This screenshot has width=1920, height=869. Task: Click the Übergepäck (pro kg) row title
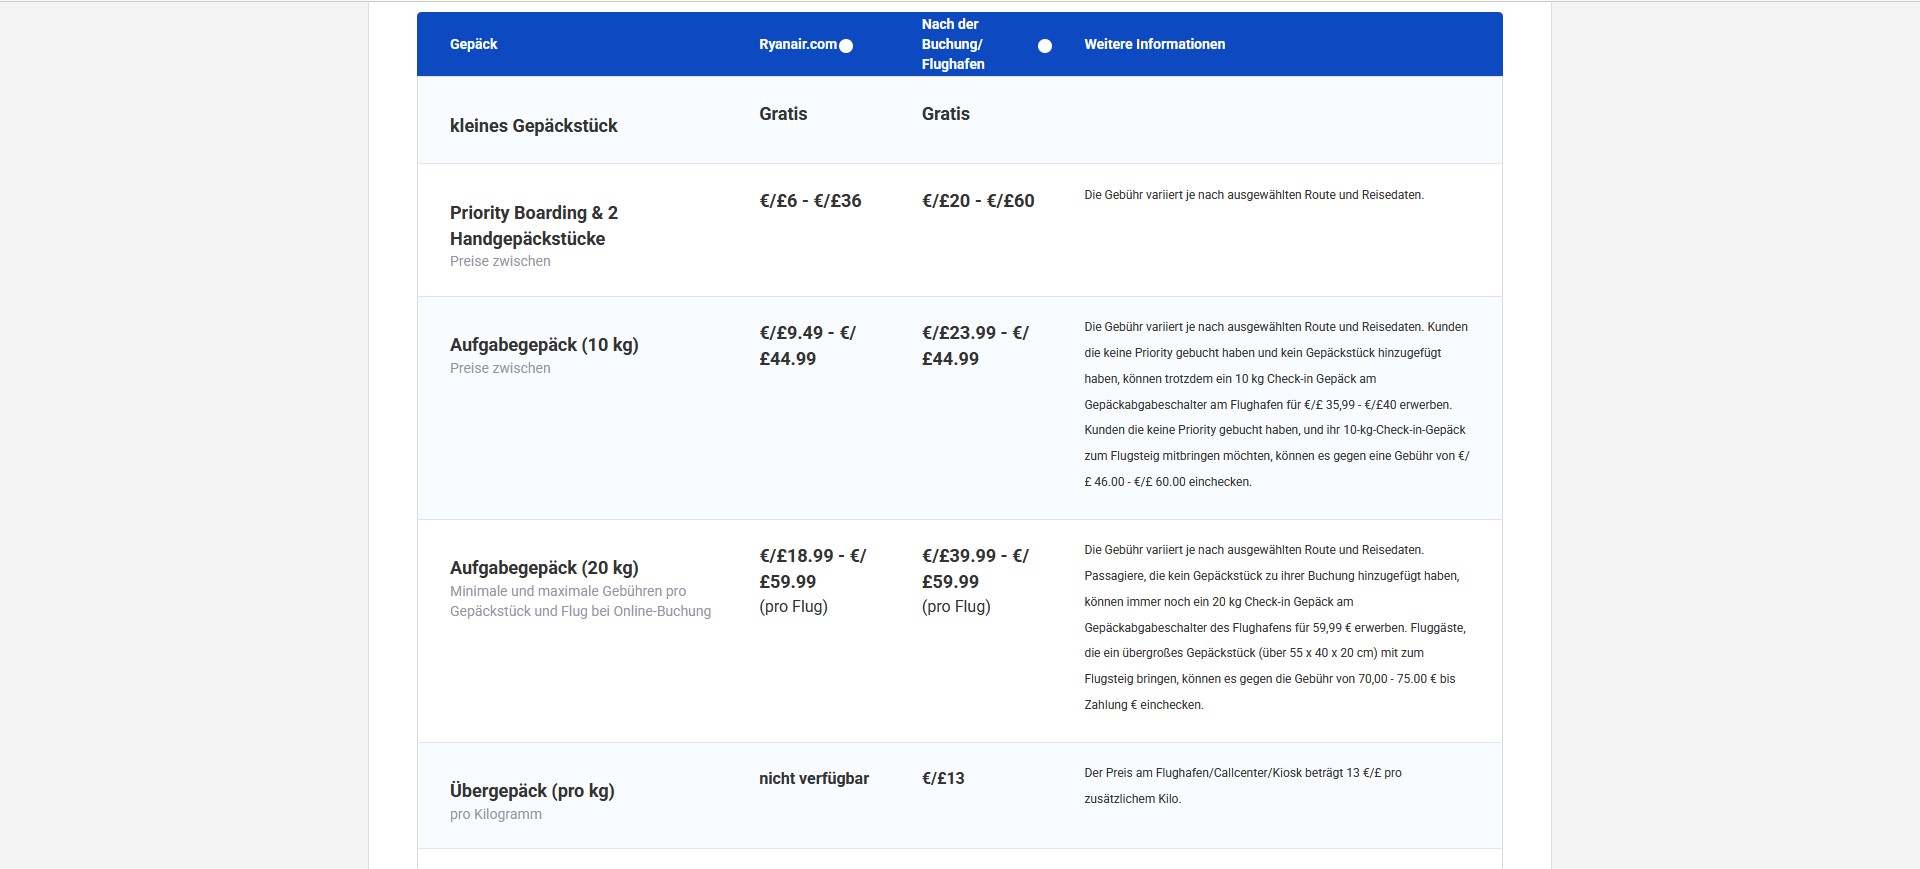click(531, 791)
